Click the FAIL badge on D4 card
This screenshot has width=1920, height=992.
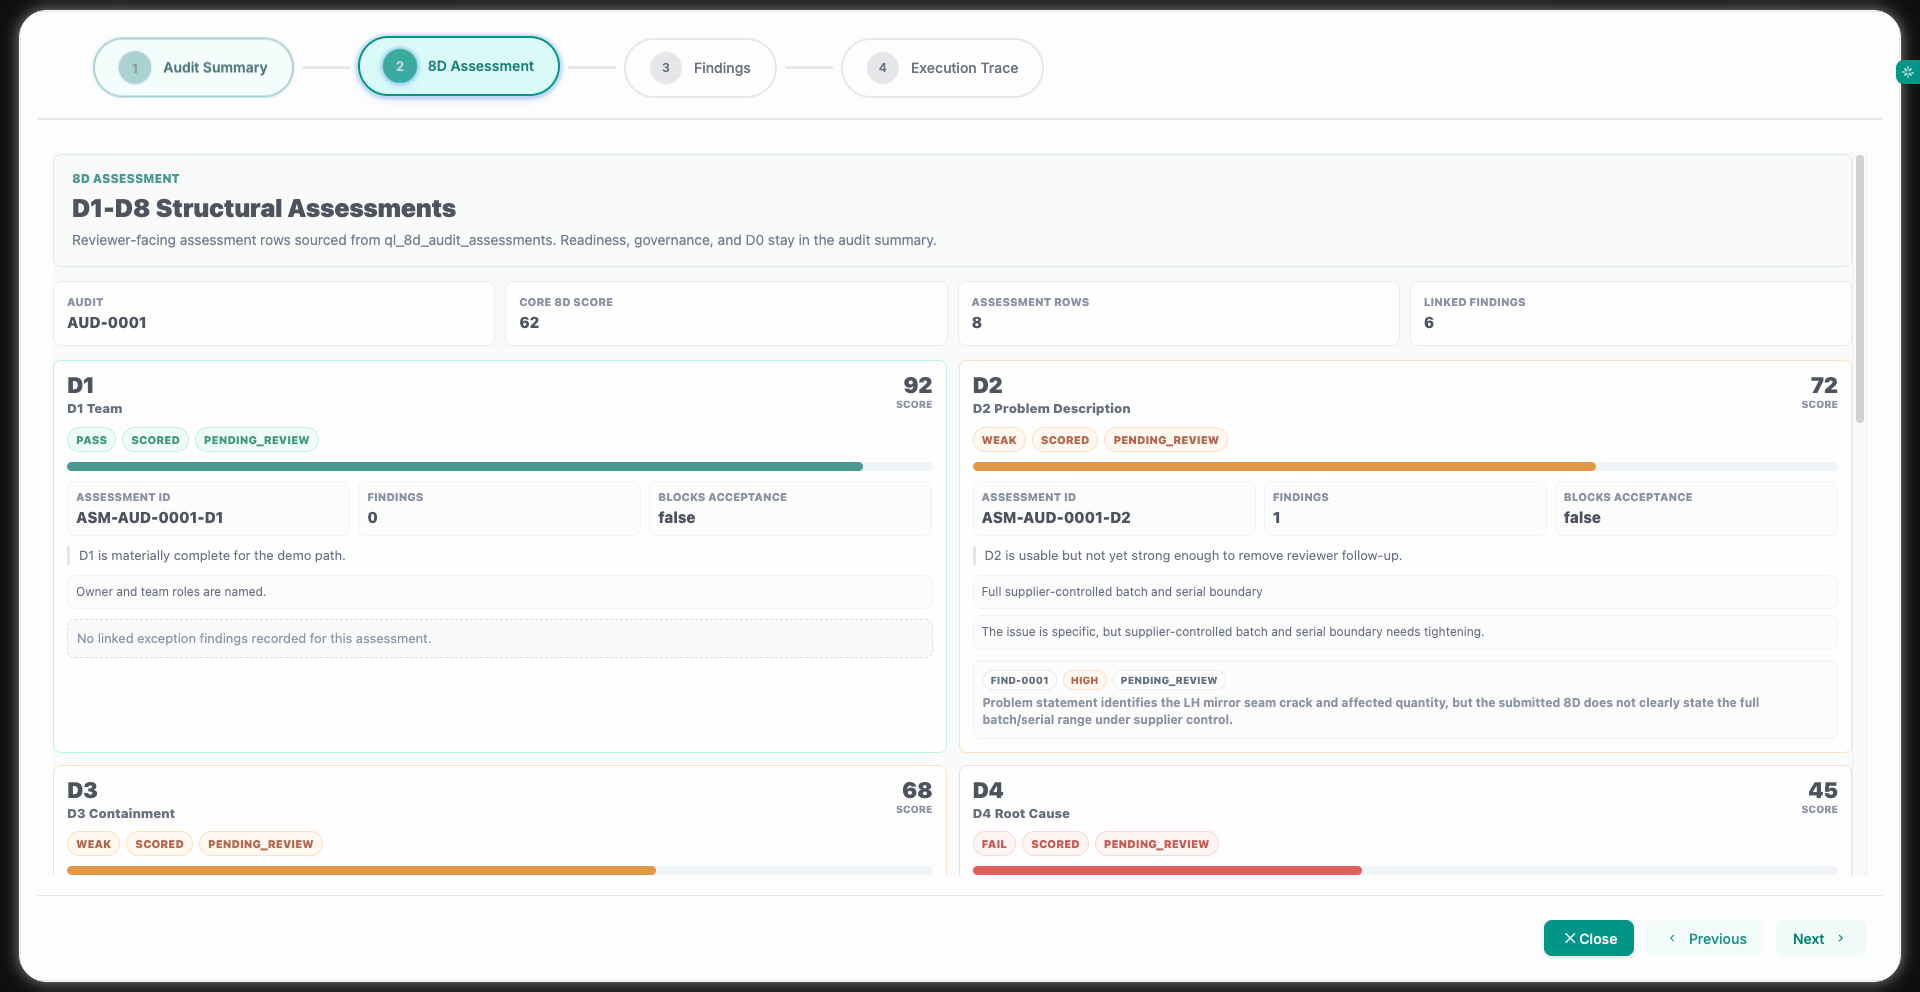994,844
